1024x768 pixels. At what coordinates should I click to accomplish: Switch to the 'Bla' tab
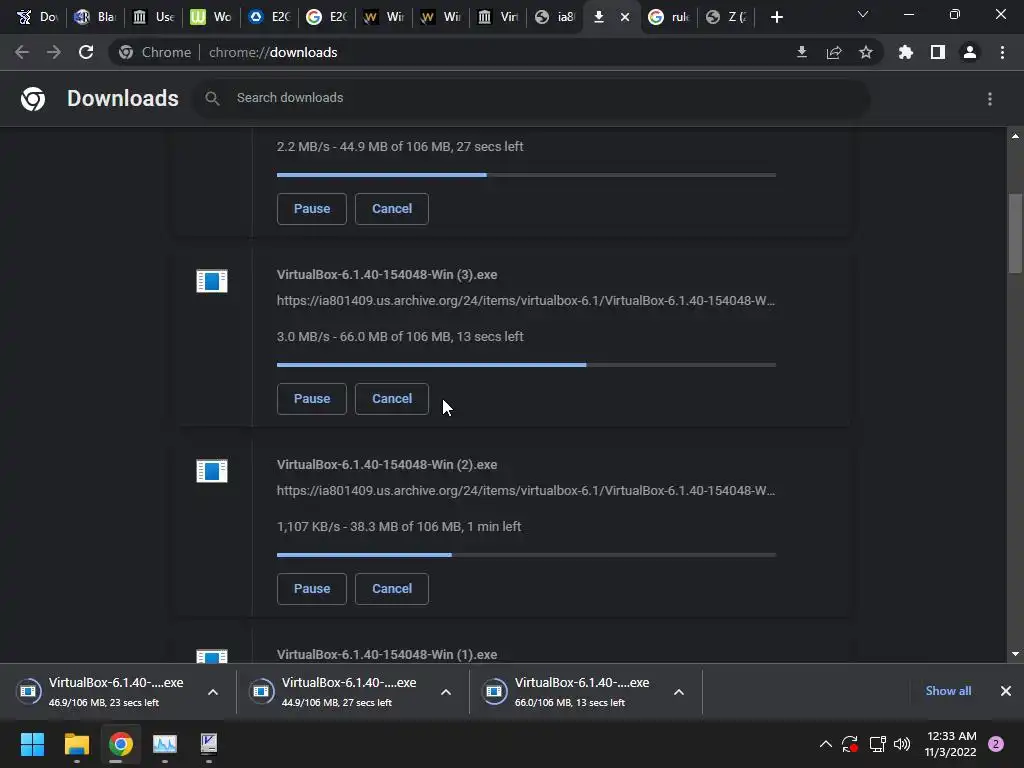point(94,17)
